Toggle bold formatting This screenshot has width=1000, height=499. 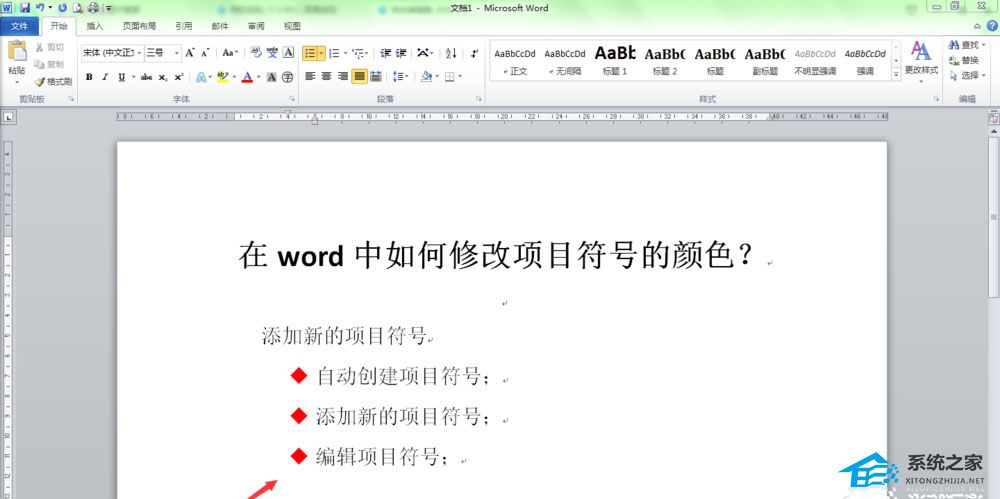click(89, 77)
